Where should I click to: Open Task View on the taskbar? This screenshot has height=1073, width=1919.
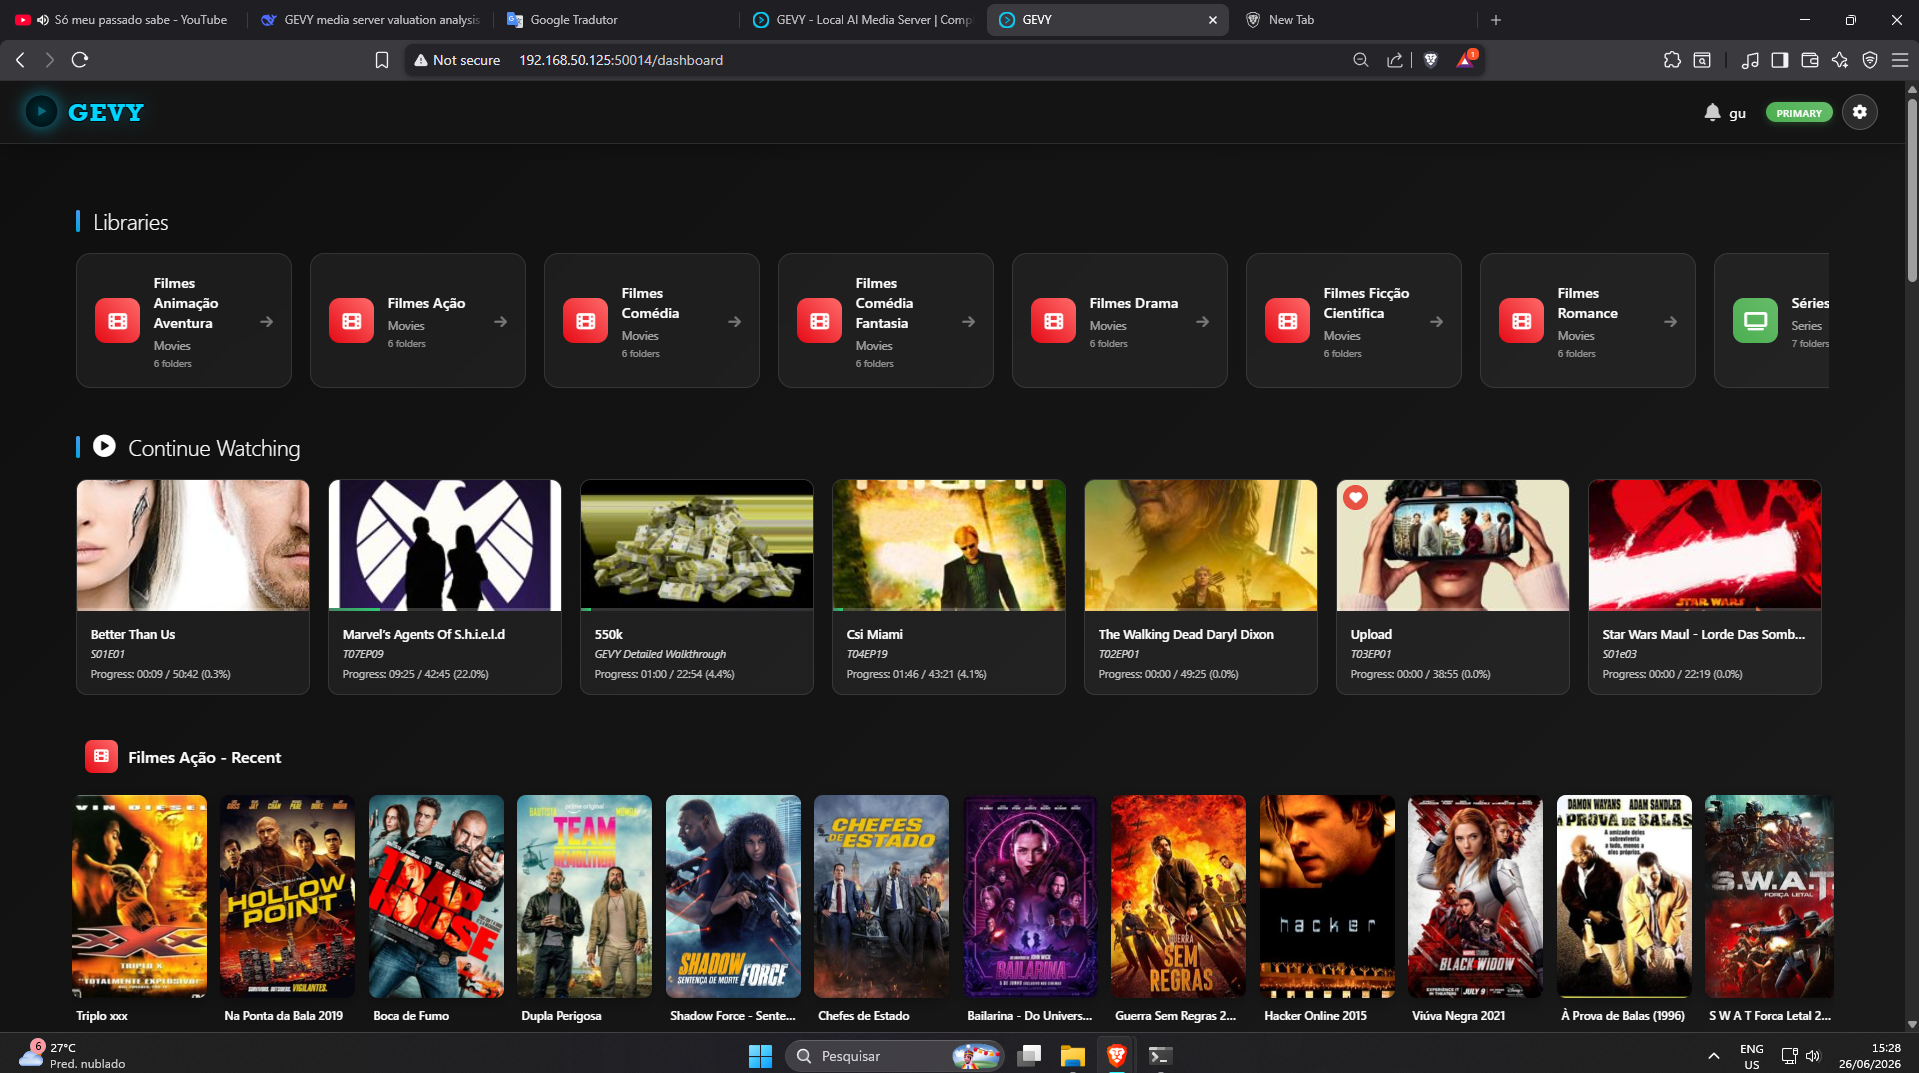pyautogui.click(x=1029, y=1056)
